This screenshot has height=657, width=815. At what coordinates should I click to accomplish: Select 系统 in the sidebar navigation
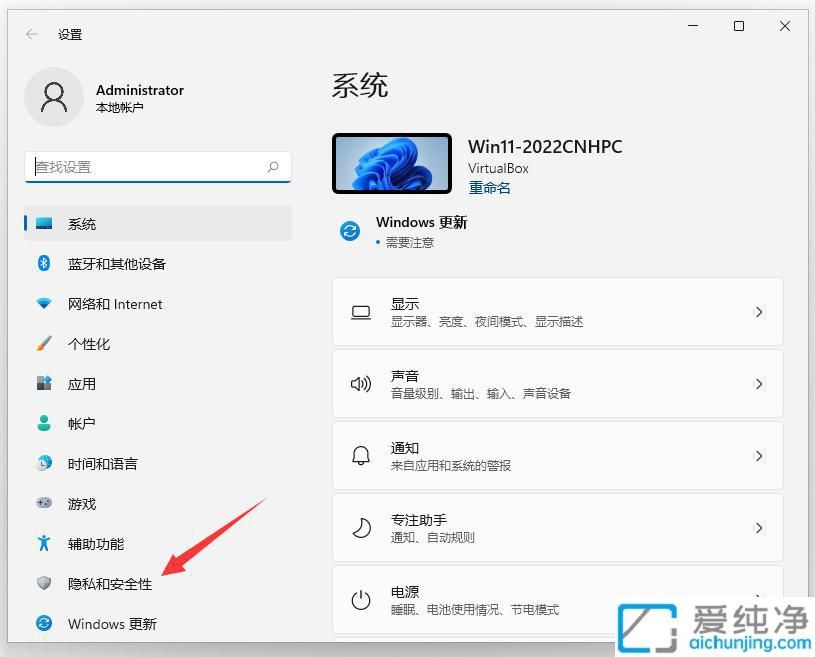point(80,224)
